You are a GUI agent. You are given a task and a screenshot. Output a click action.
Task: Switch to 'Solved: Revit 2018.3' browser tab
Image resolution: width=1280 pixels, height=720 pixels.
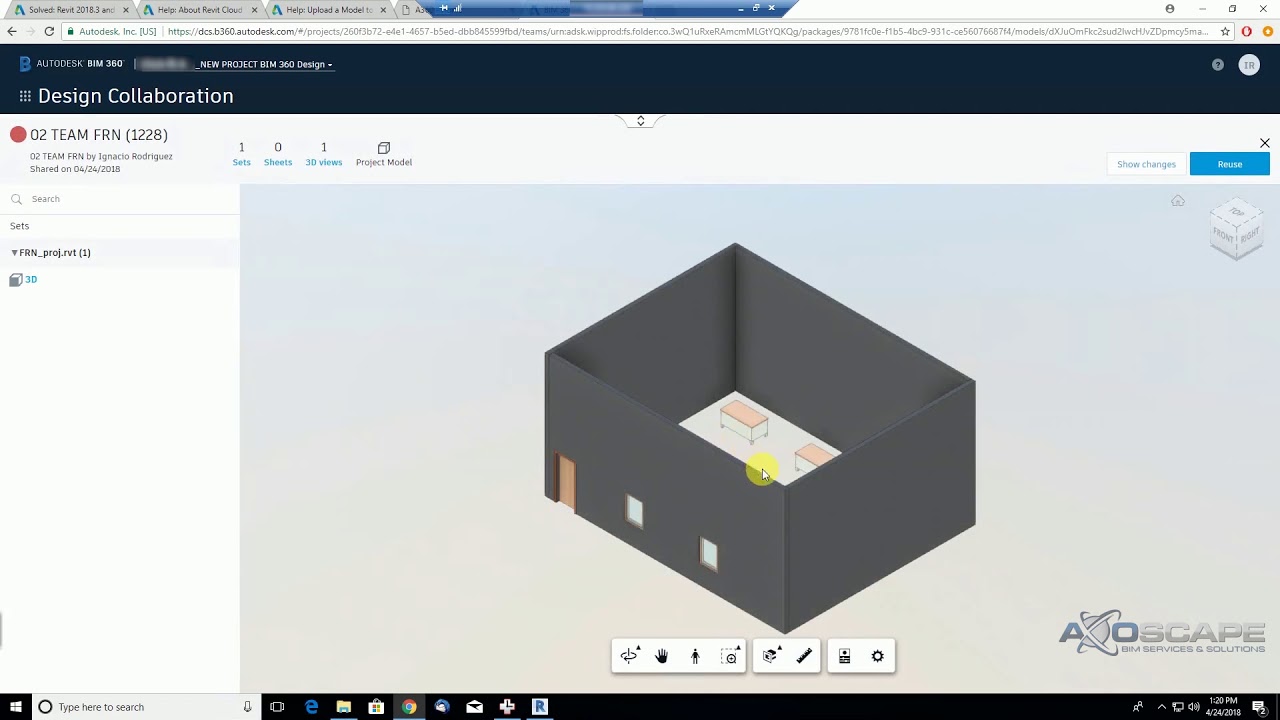70,10
